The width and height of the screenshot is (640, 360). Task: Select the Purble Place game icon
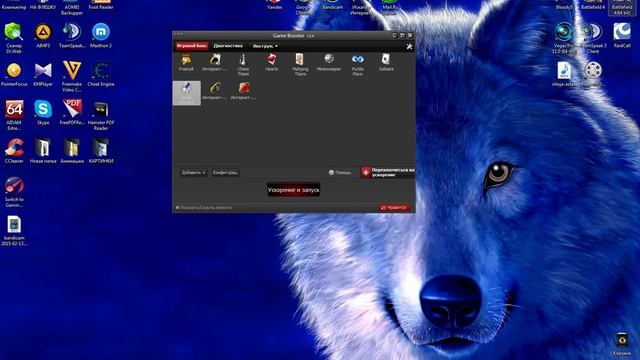(358, 64)
